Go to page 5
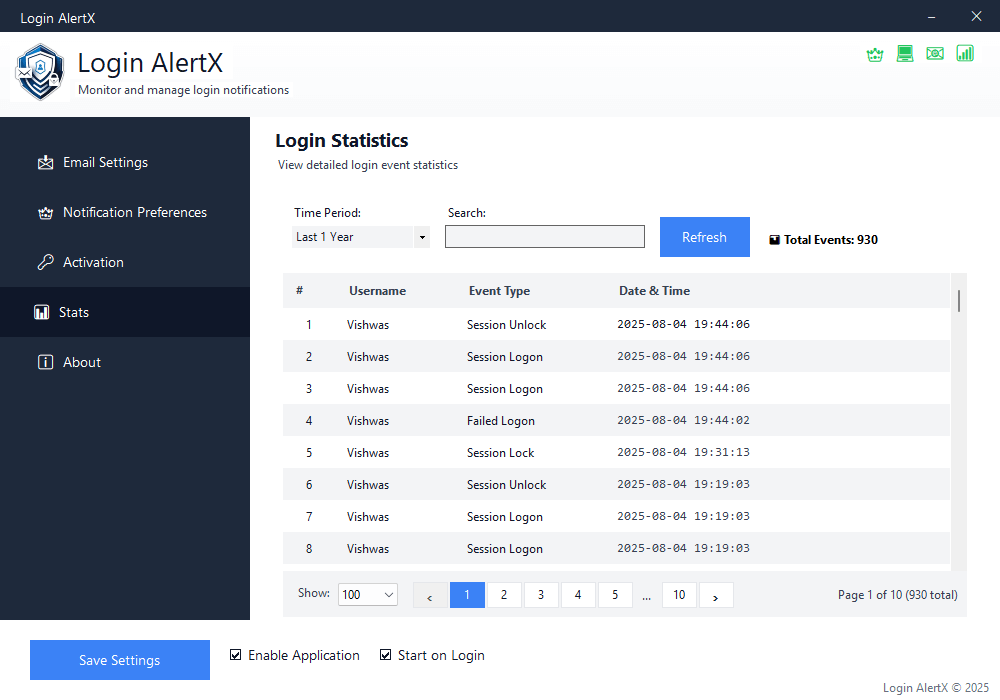Viewport: 1000px width, 700px height. point(615,595)
